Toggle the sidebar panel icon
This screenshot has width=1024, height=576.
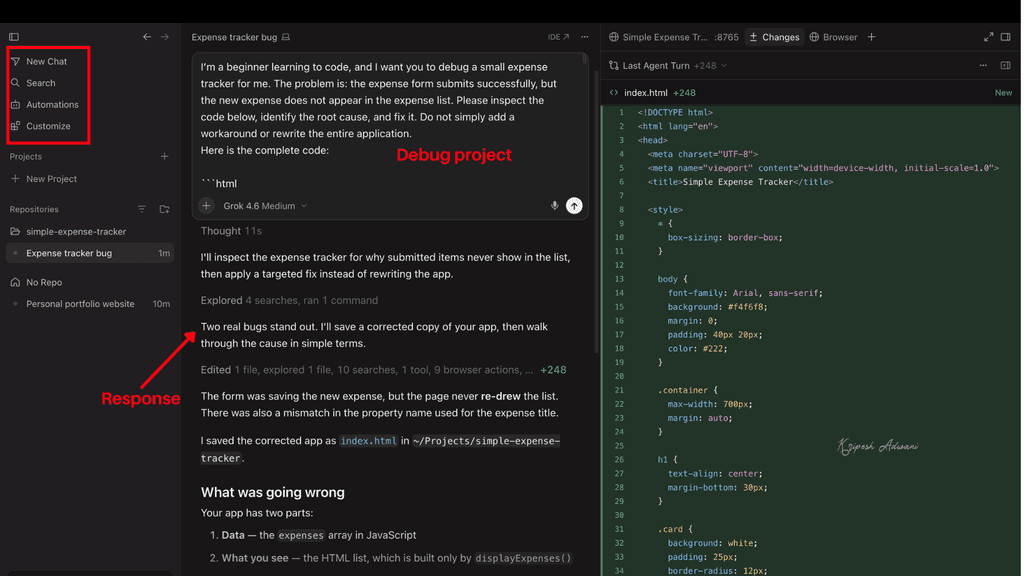coord(14,37)
